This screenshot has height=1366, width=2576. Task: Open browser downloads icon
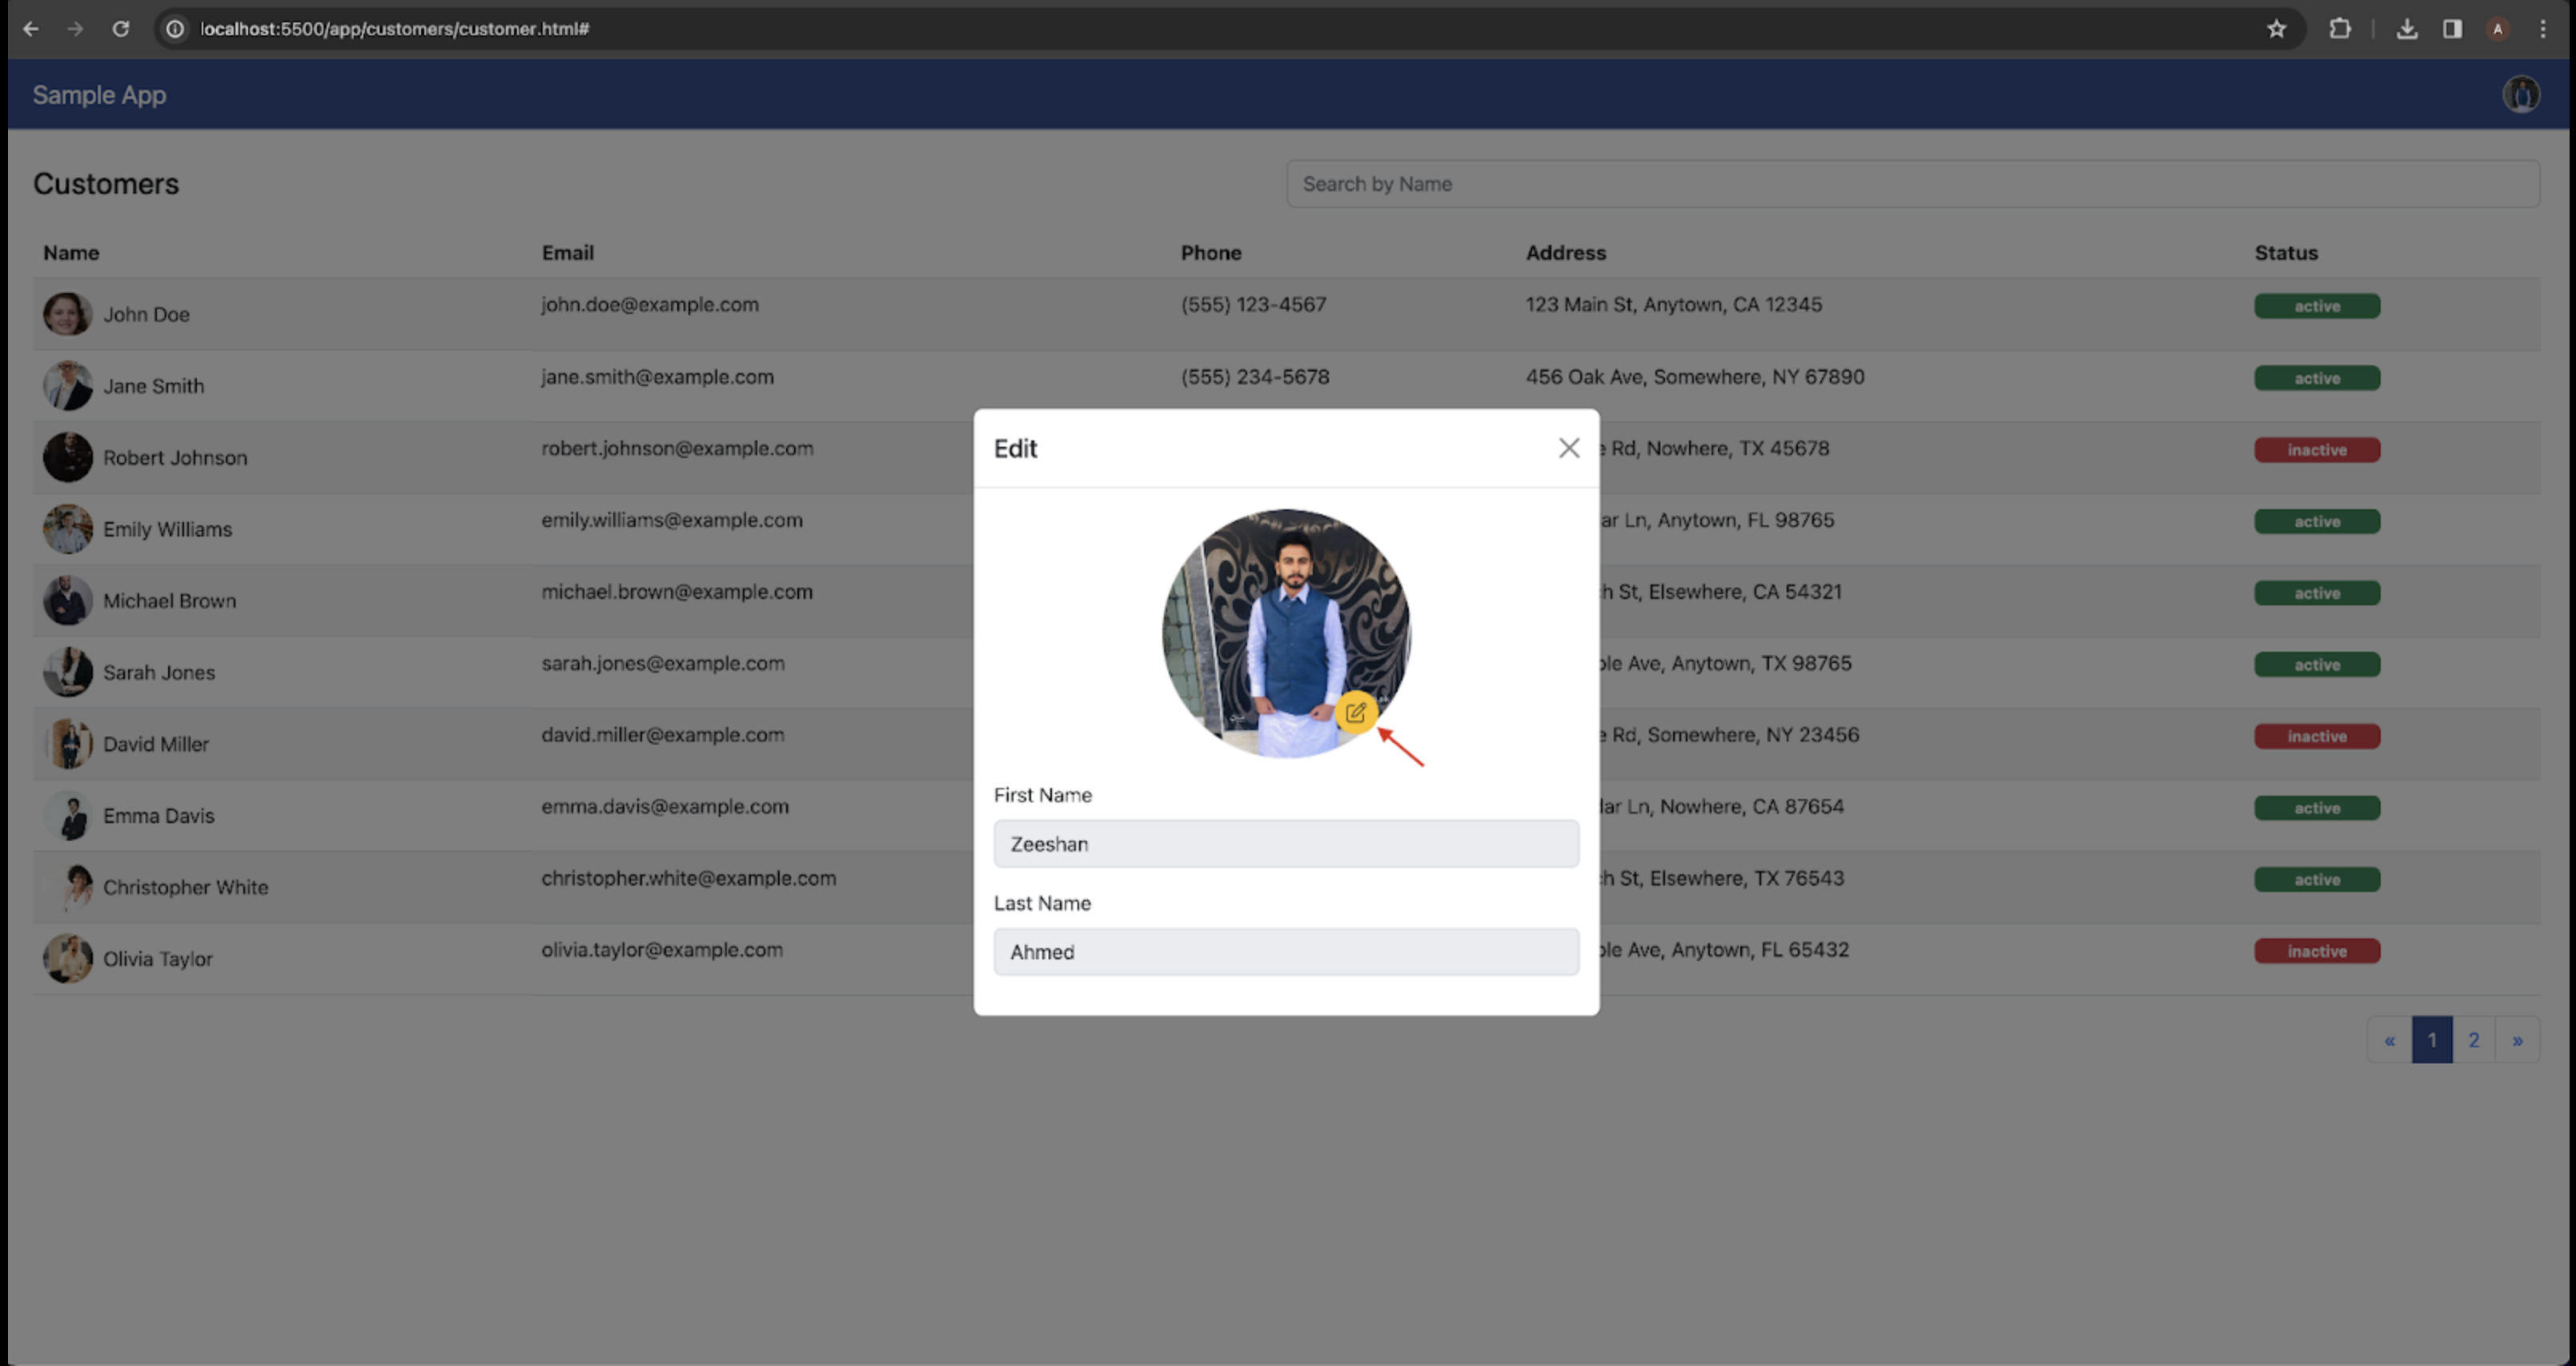(2407, 29)
